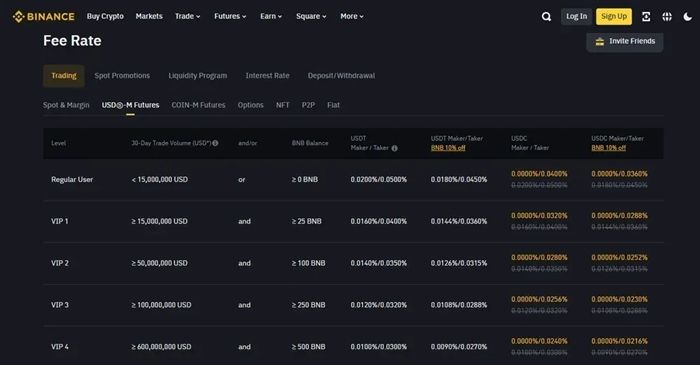Click the ≥ 250 BNB balance cell

click(x=308, y=305)
